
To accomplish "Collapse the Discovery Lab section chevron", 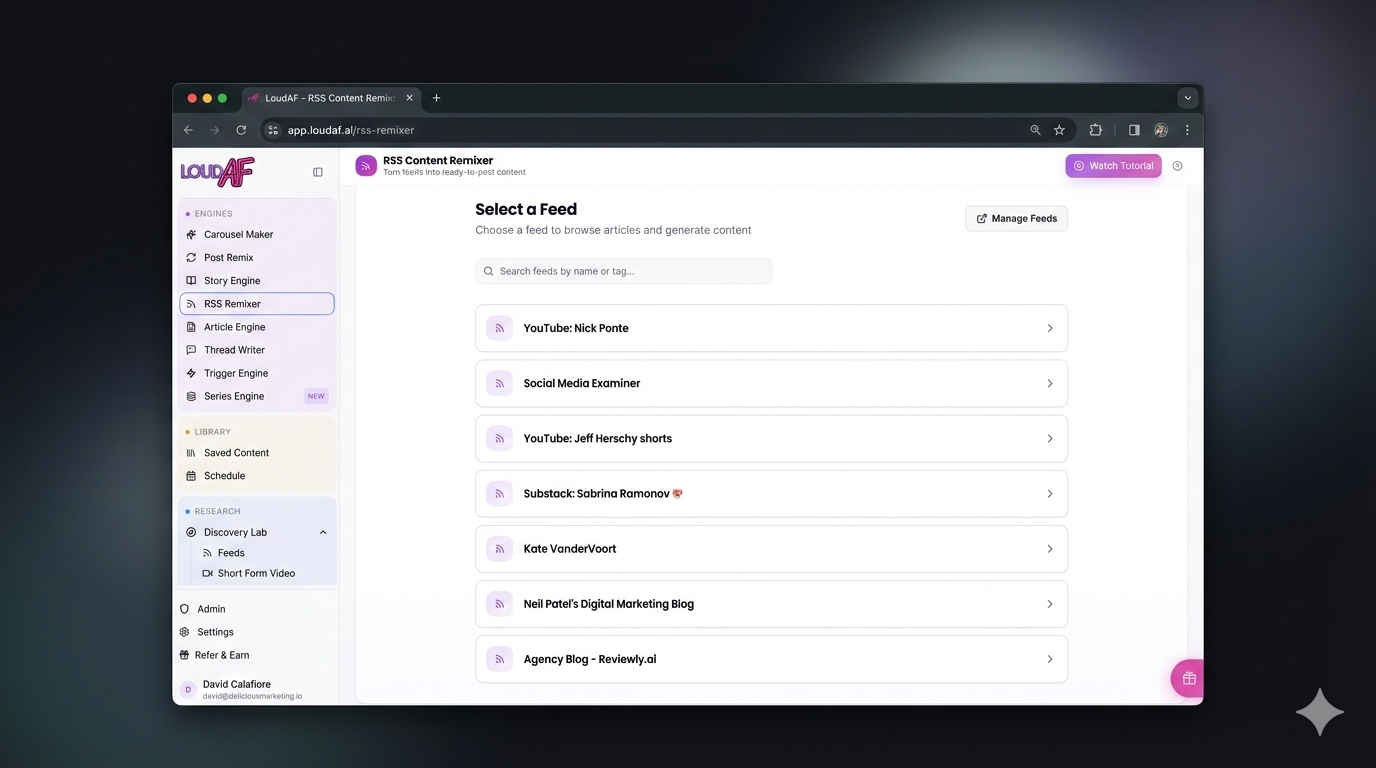I will [x=323, y=532].
